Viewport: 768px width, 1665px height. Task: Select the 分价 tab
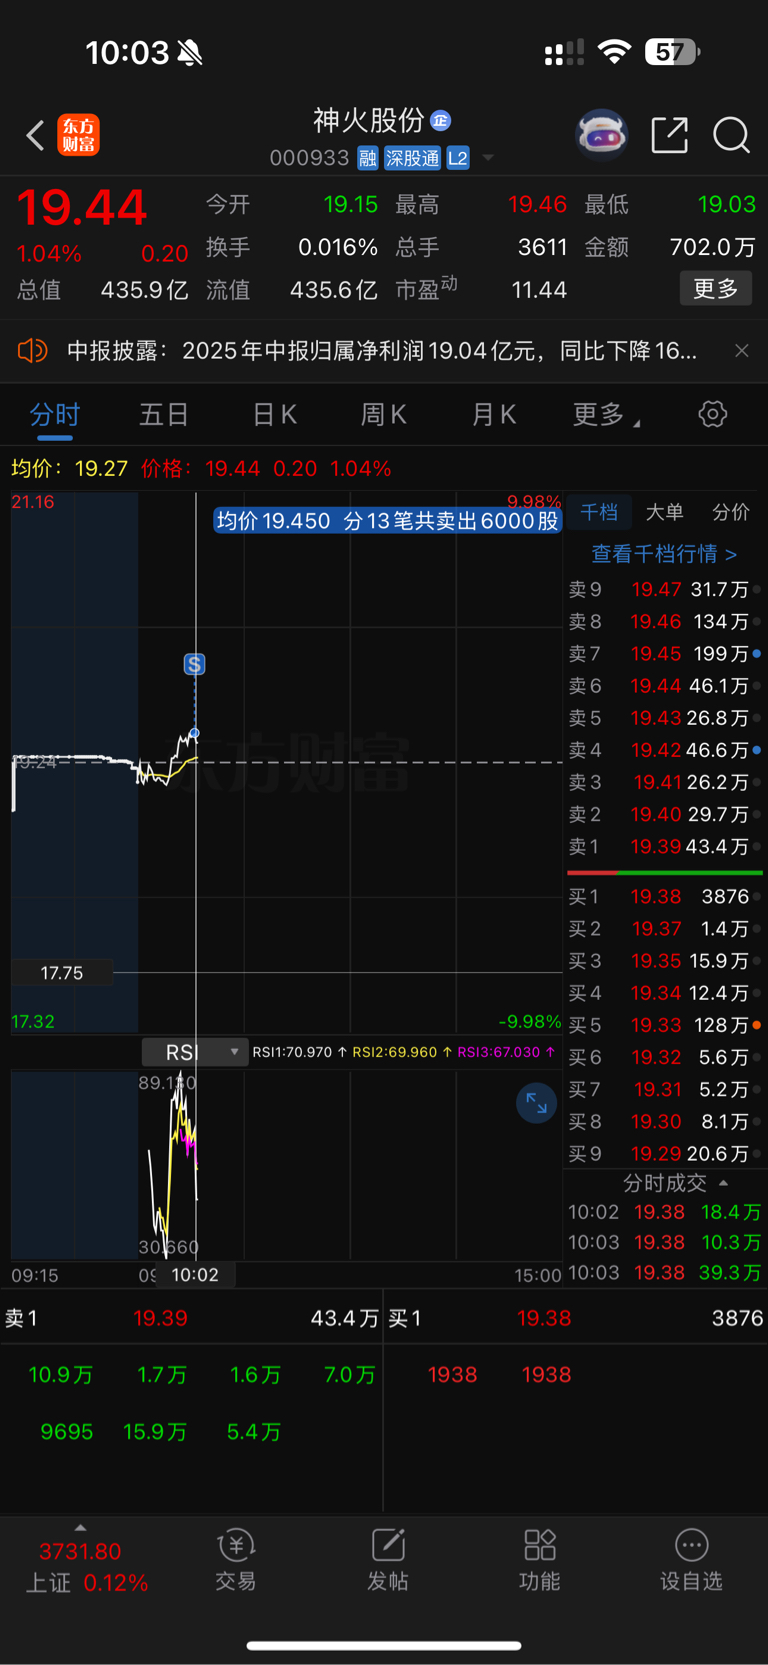(x=730, y=512)
